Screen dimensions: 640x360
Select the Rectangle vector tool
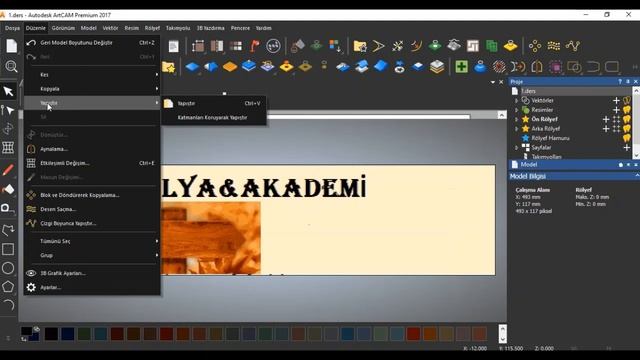coord(8,249)
